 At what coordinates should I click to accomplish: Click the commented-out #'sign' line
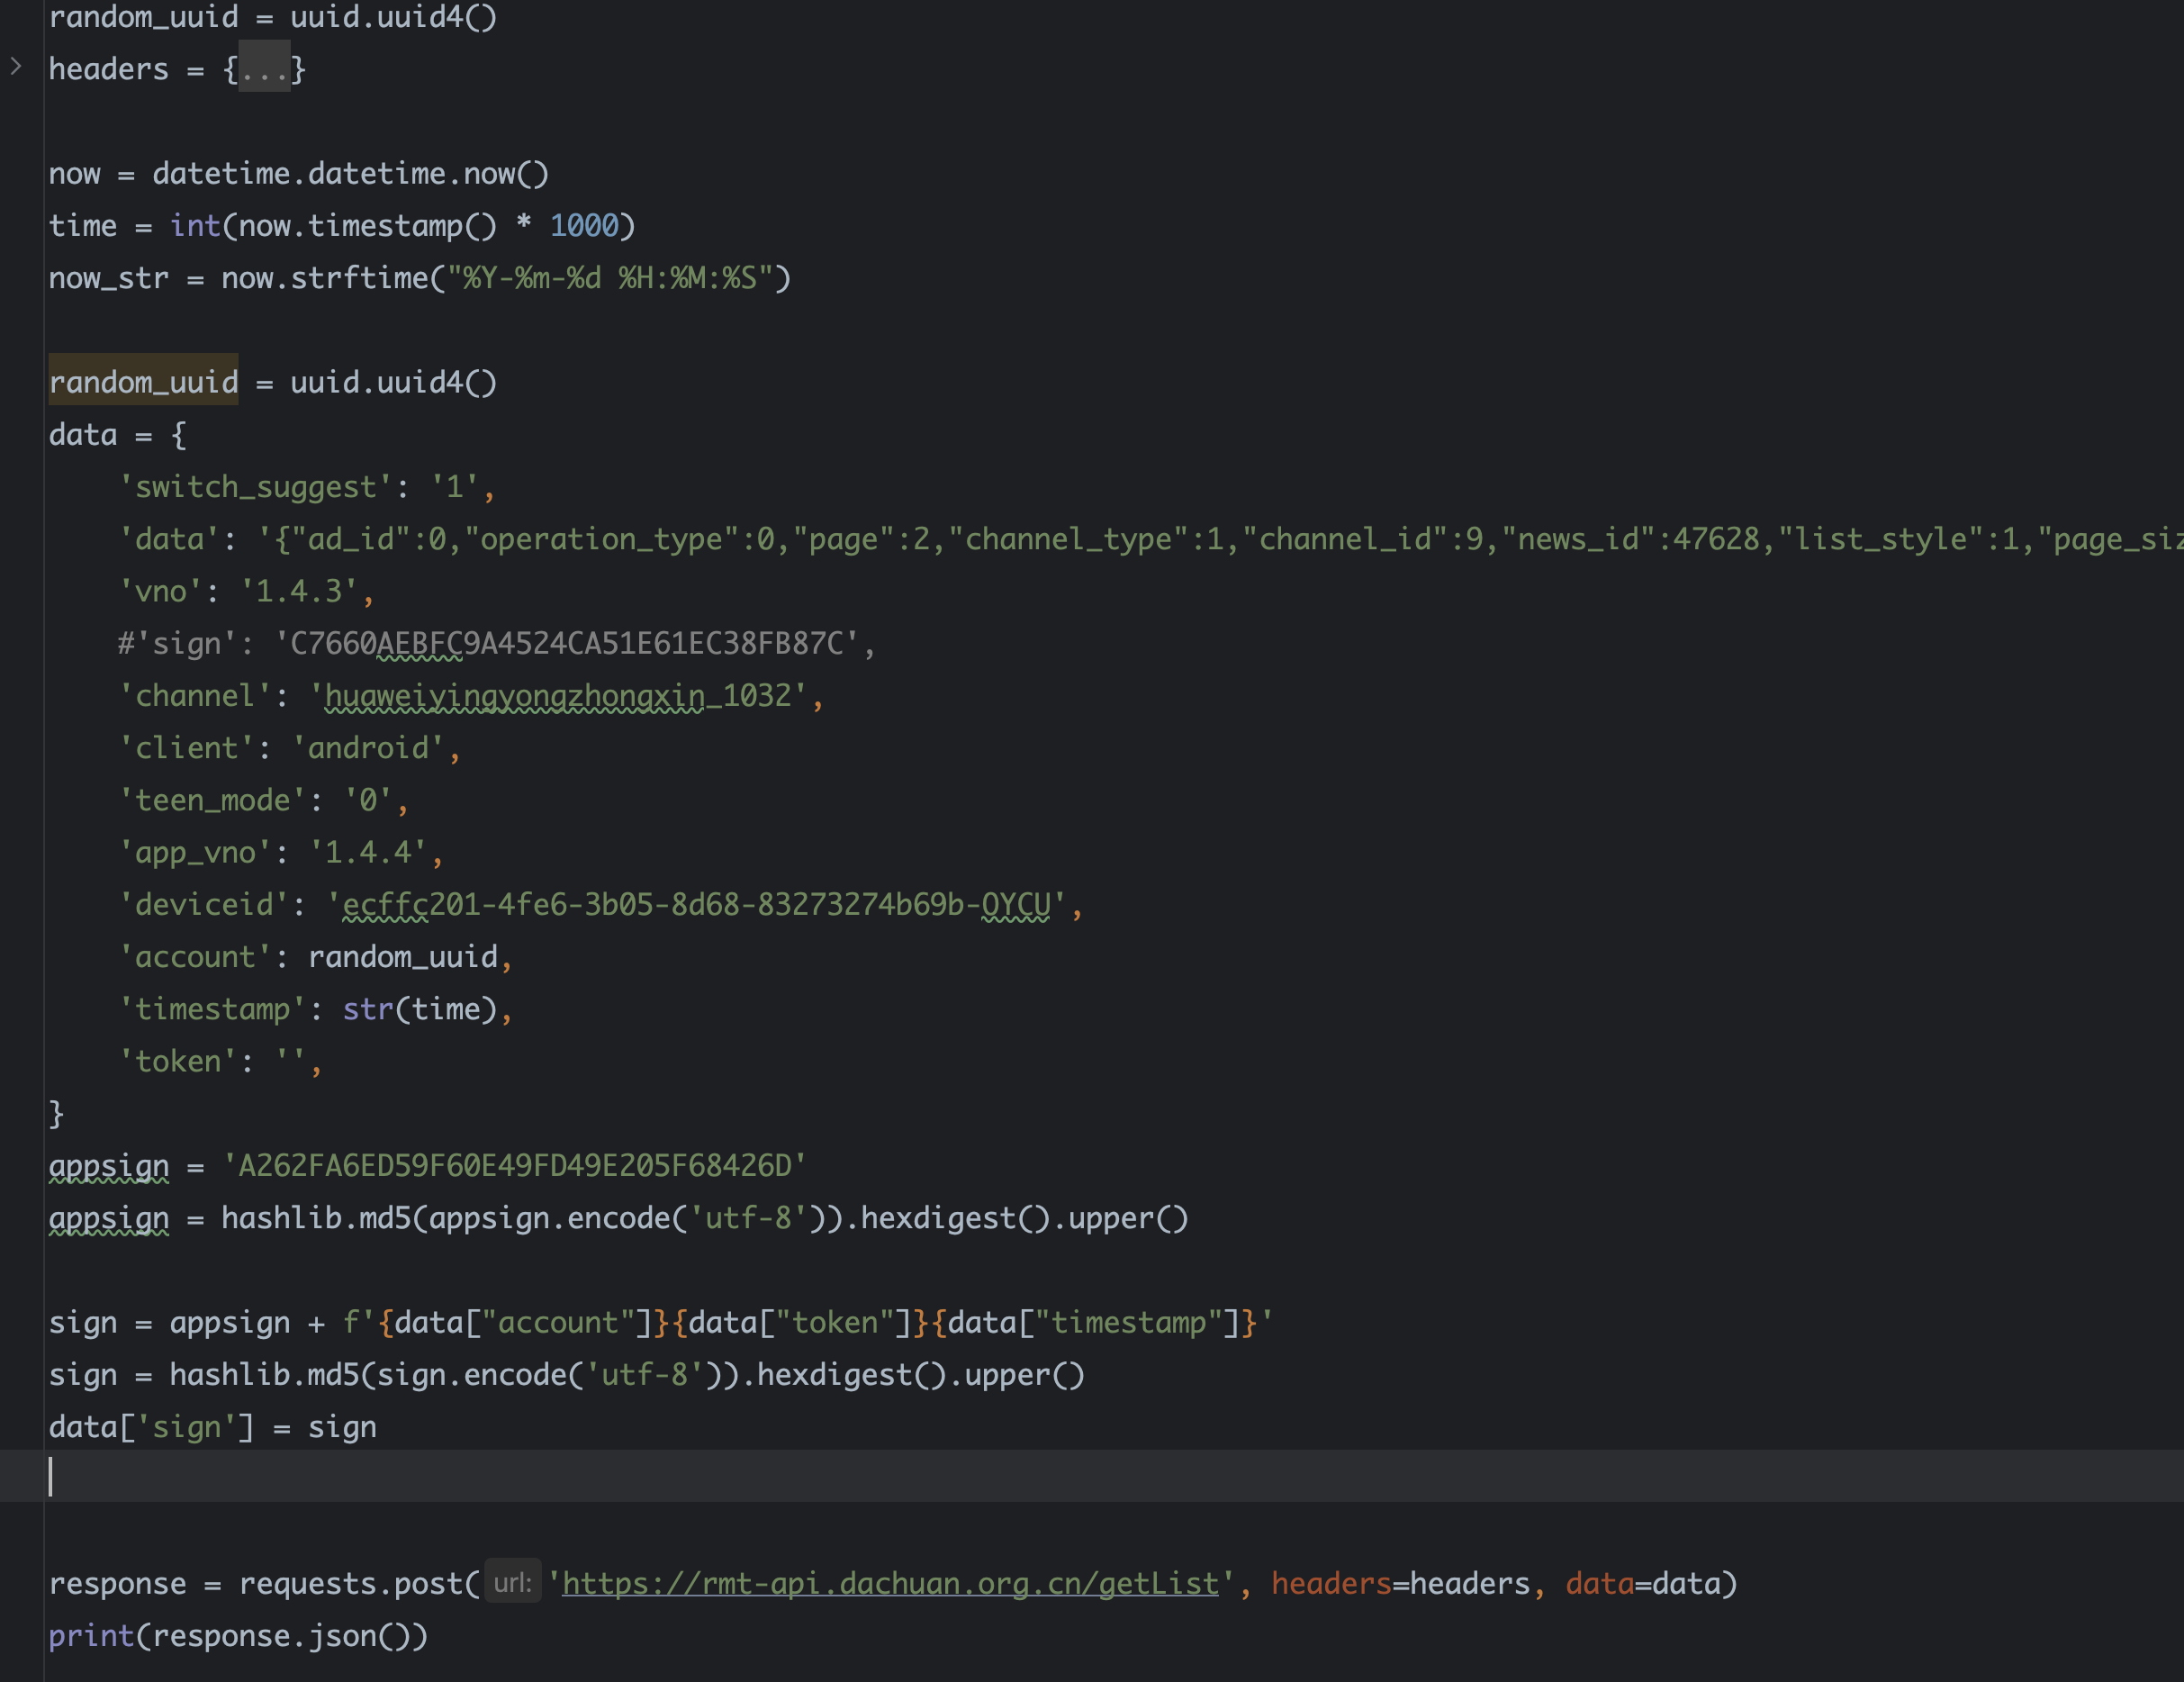496,643
